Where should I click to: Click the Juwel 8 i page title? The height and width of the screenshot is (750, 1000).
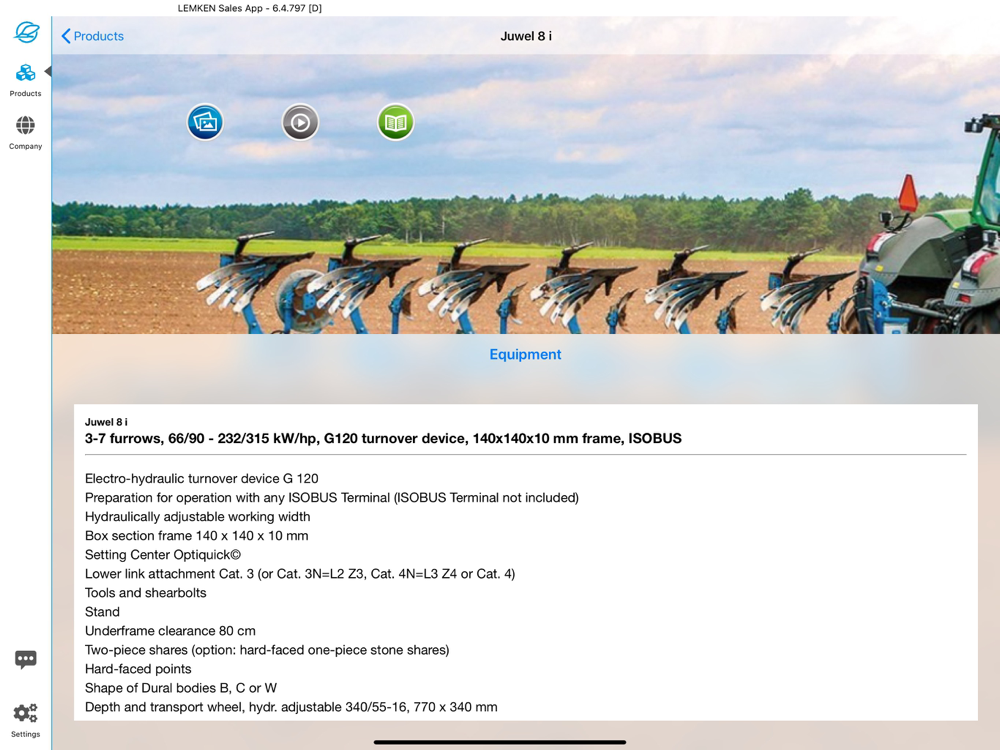(526, 36)
